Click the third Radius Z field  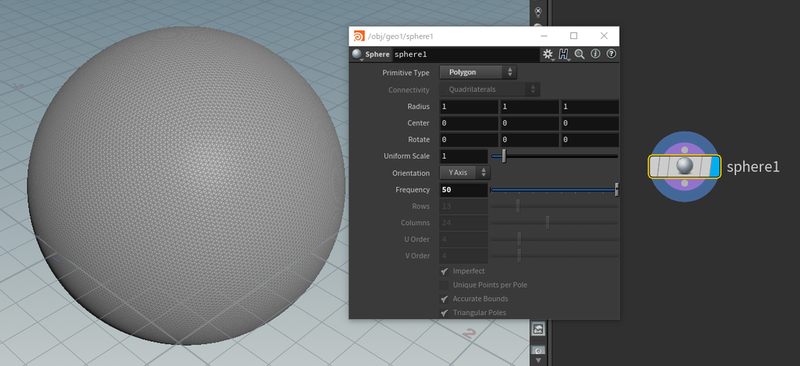(589, 107)
